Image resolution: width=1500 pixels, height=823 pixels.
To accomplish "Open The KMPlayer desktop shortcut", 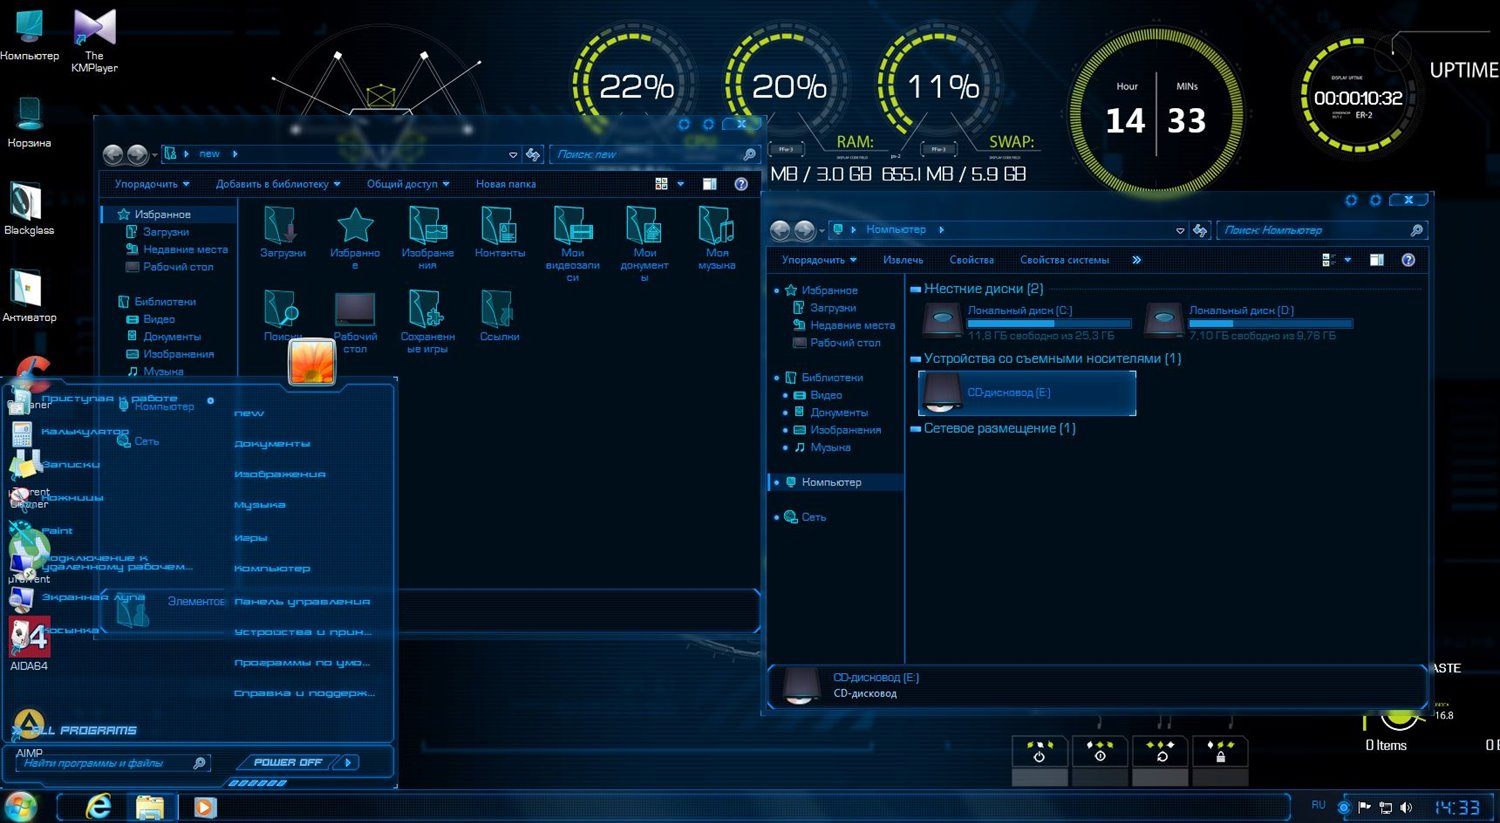I will (x=94, y=40).
